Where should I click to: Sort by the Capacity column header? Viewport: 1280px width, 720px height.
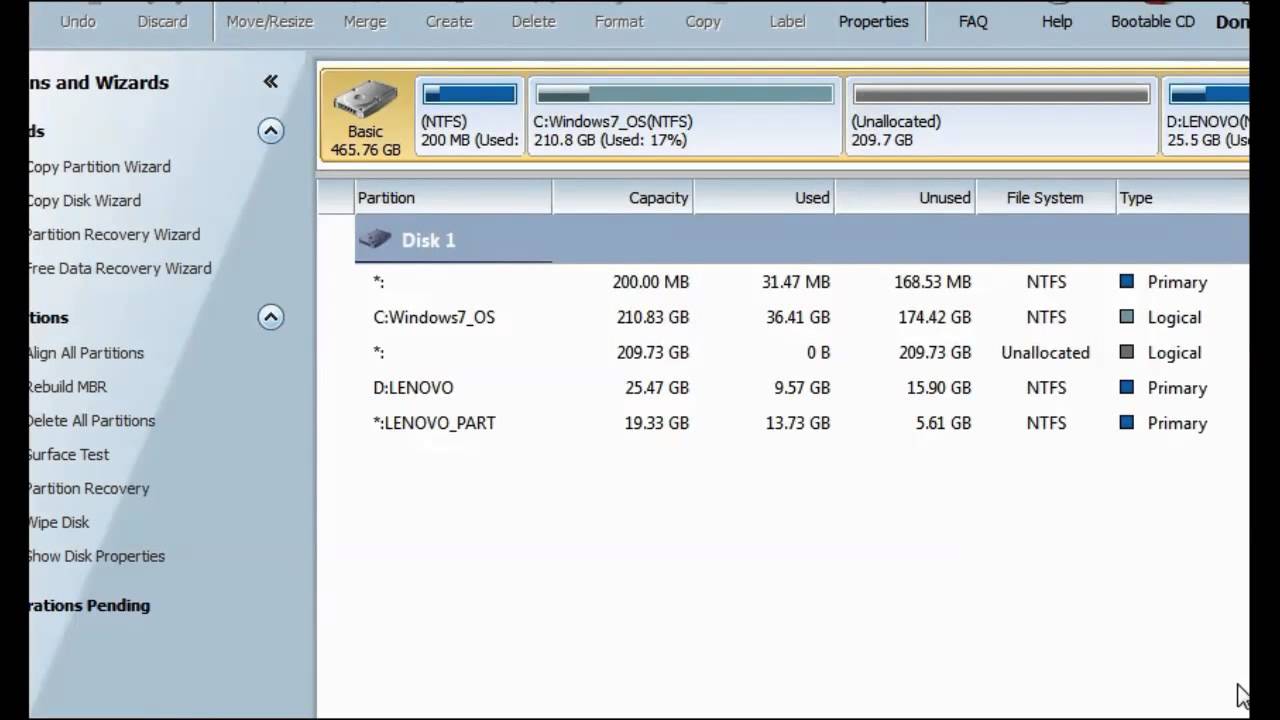657,198
